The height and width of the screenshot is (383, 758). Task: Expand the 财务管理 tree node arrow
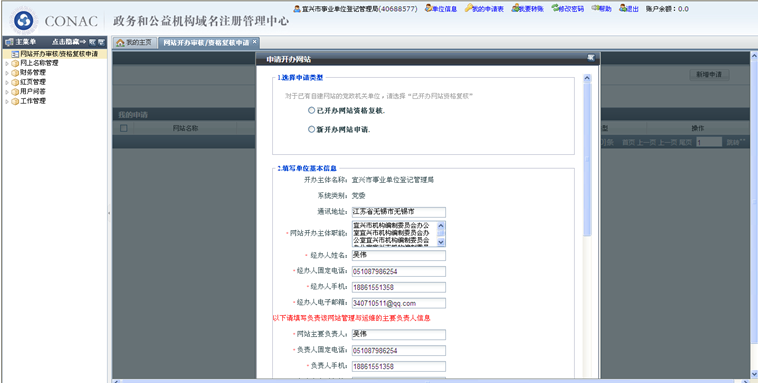pos(7,73)
